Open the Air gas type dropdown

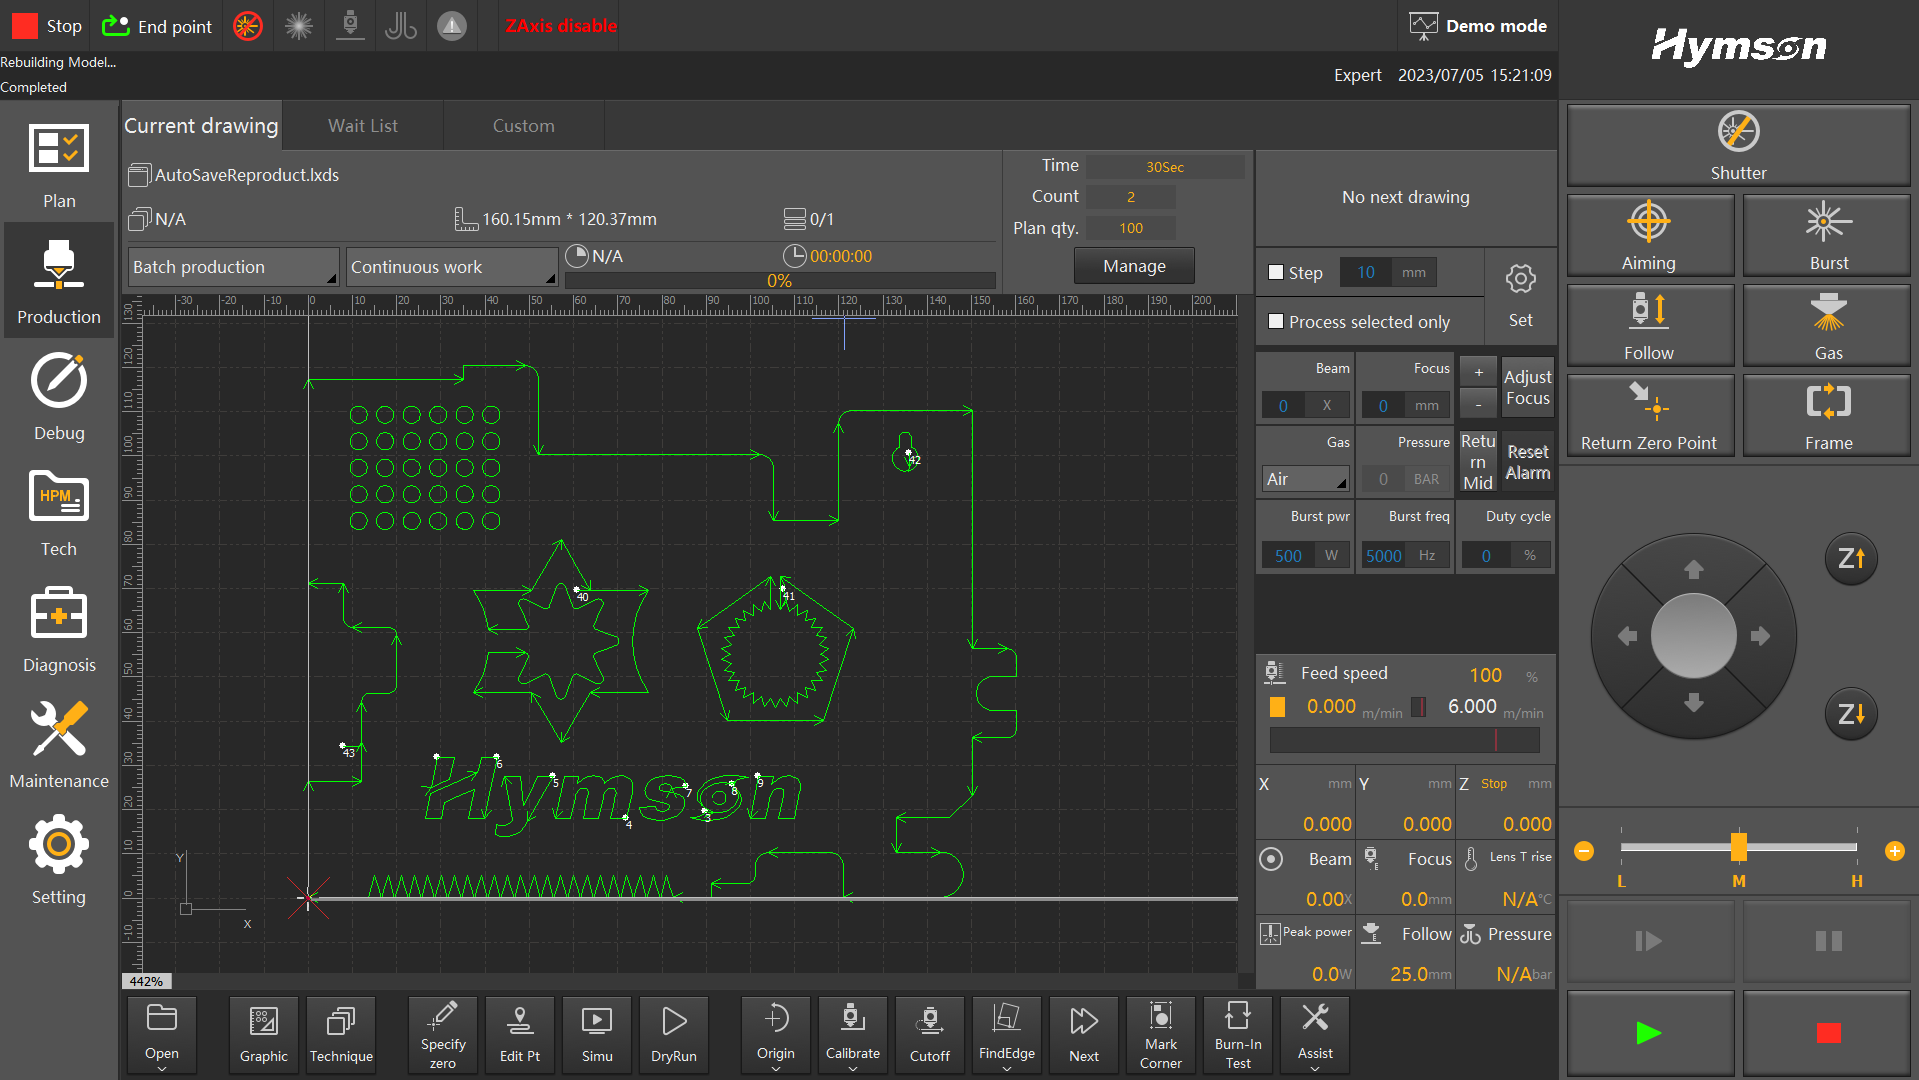point(1305,479)
